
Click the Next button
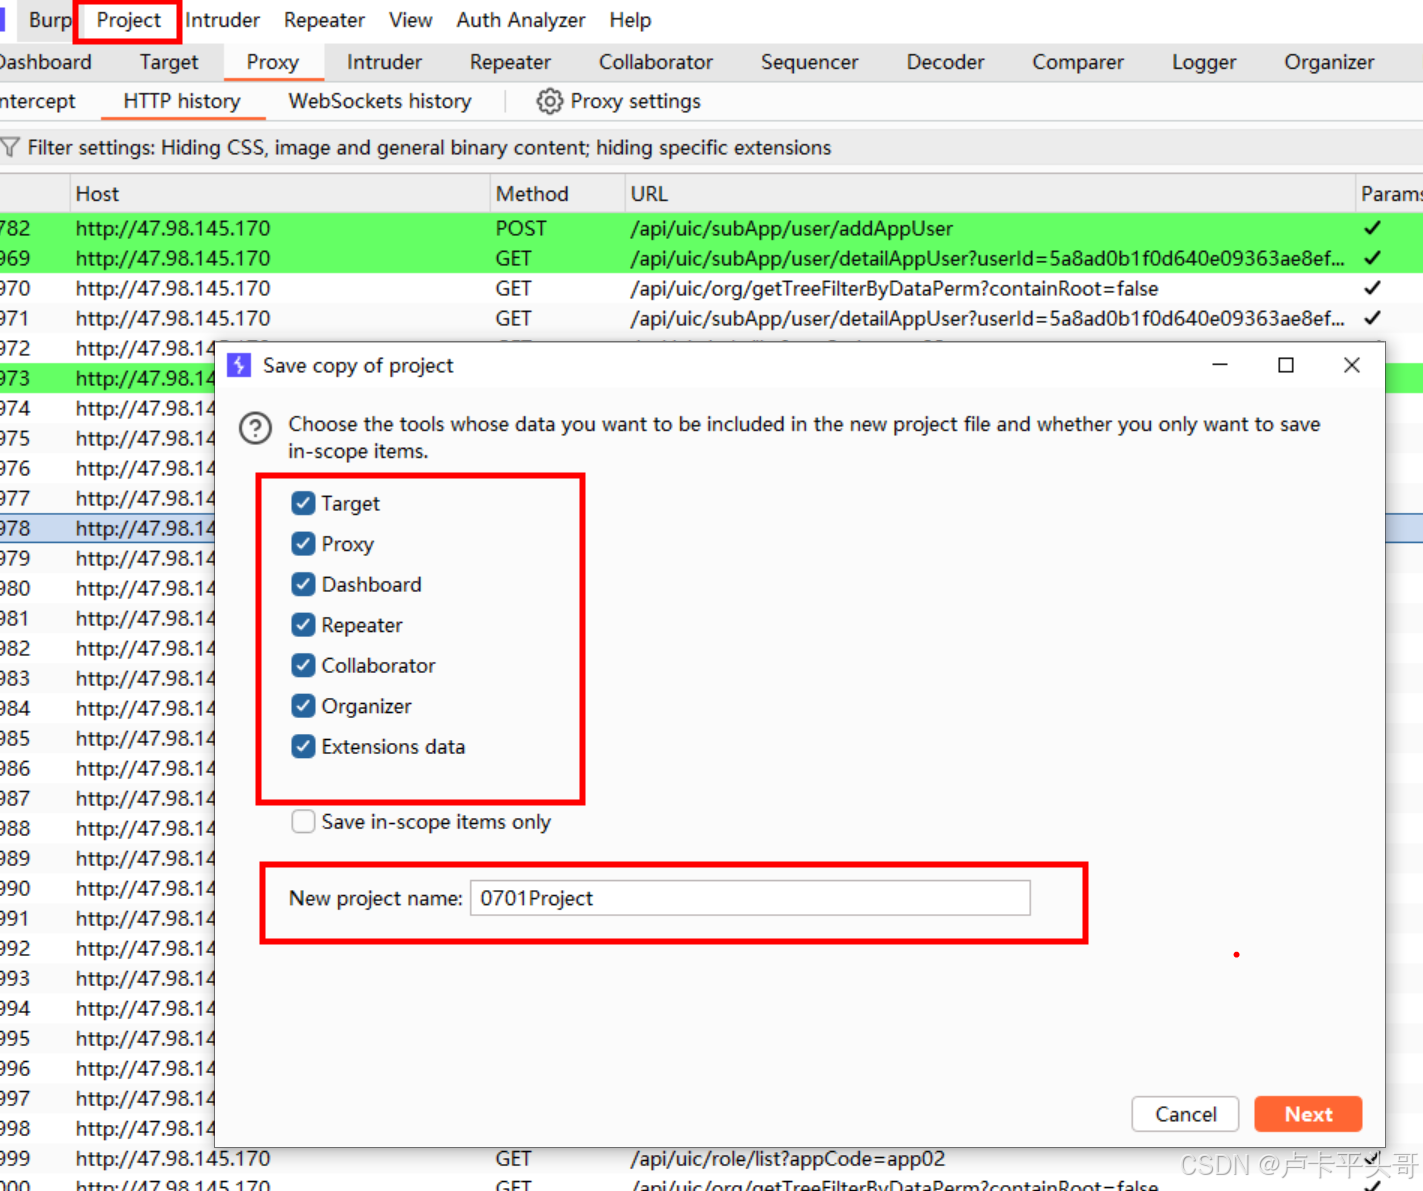[x=1307, y=1114]
